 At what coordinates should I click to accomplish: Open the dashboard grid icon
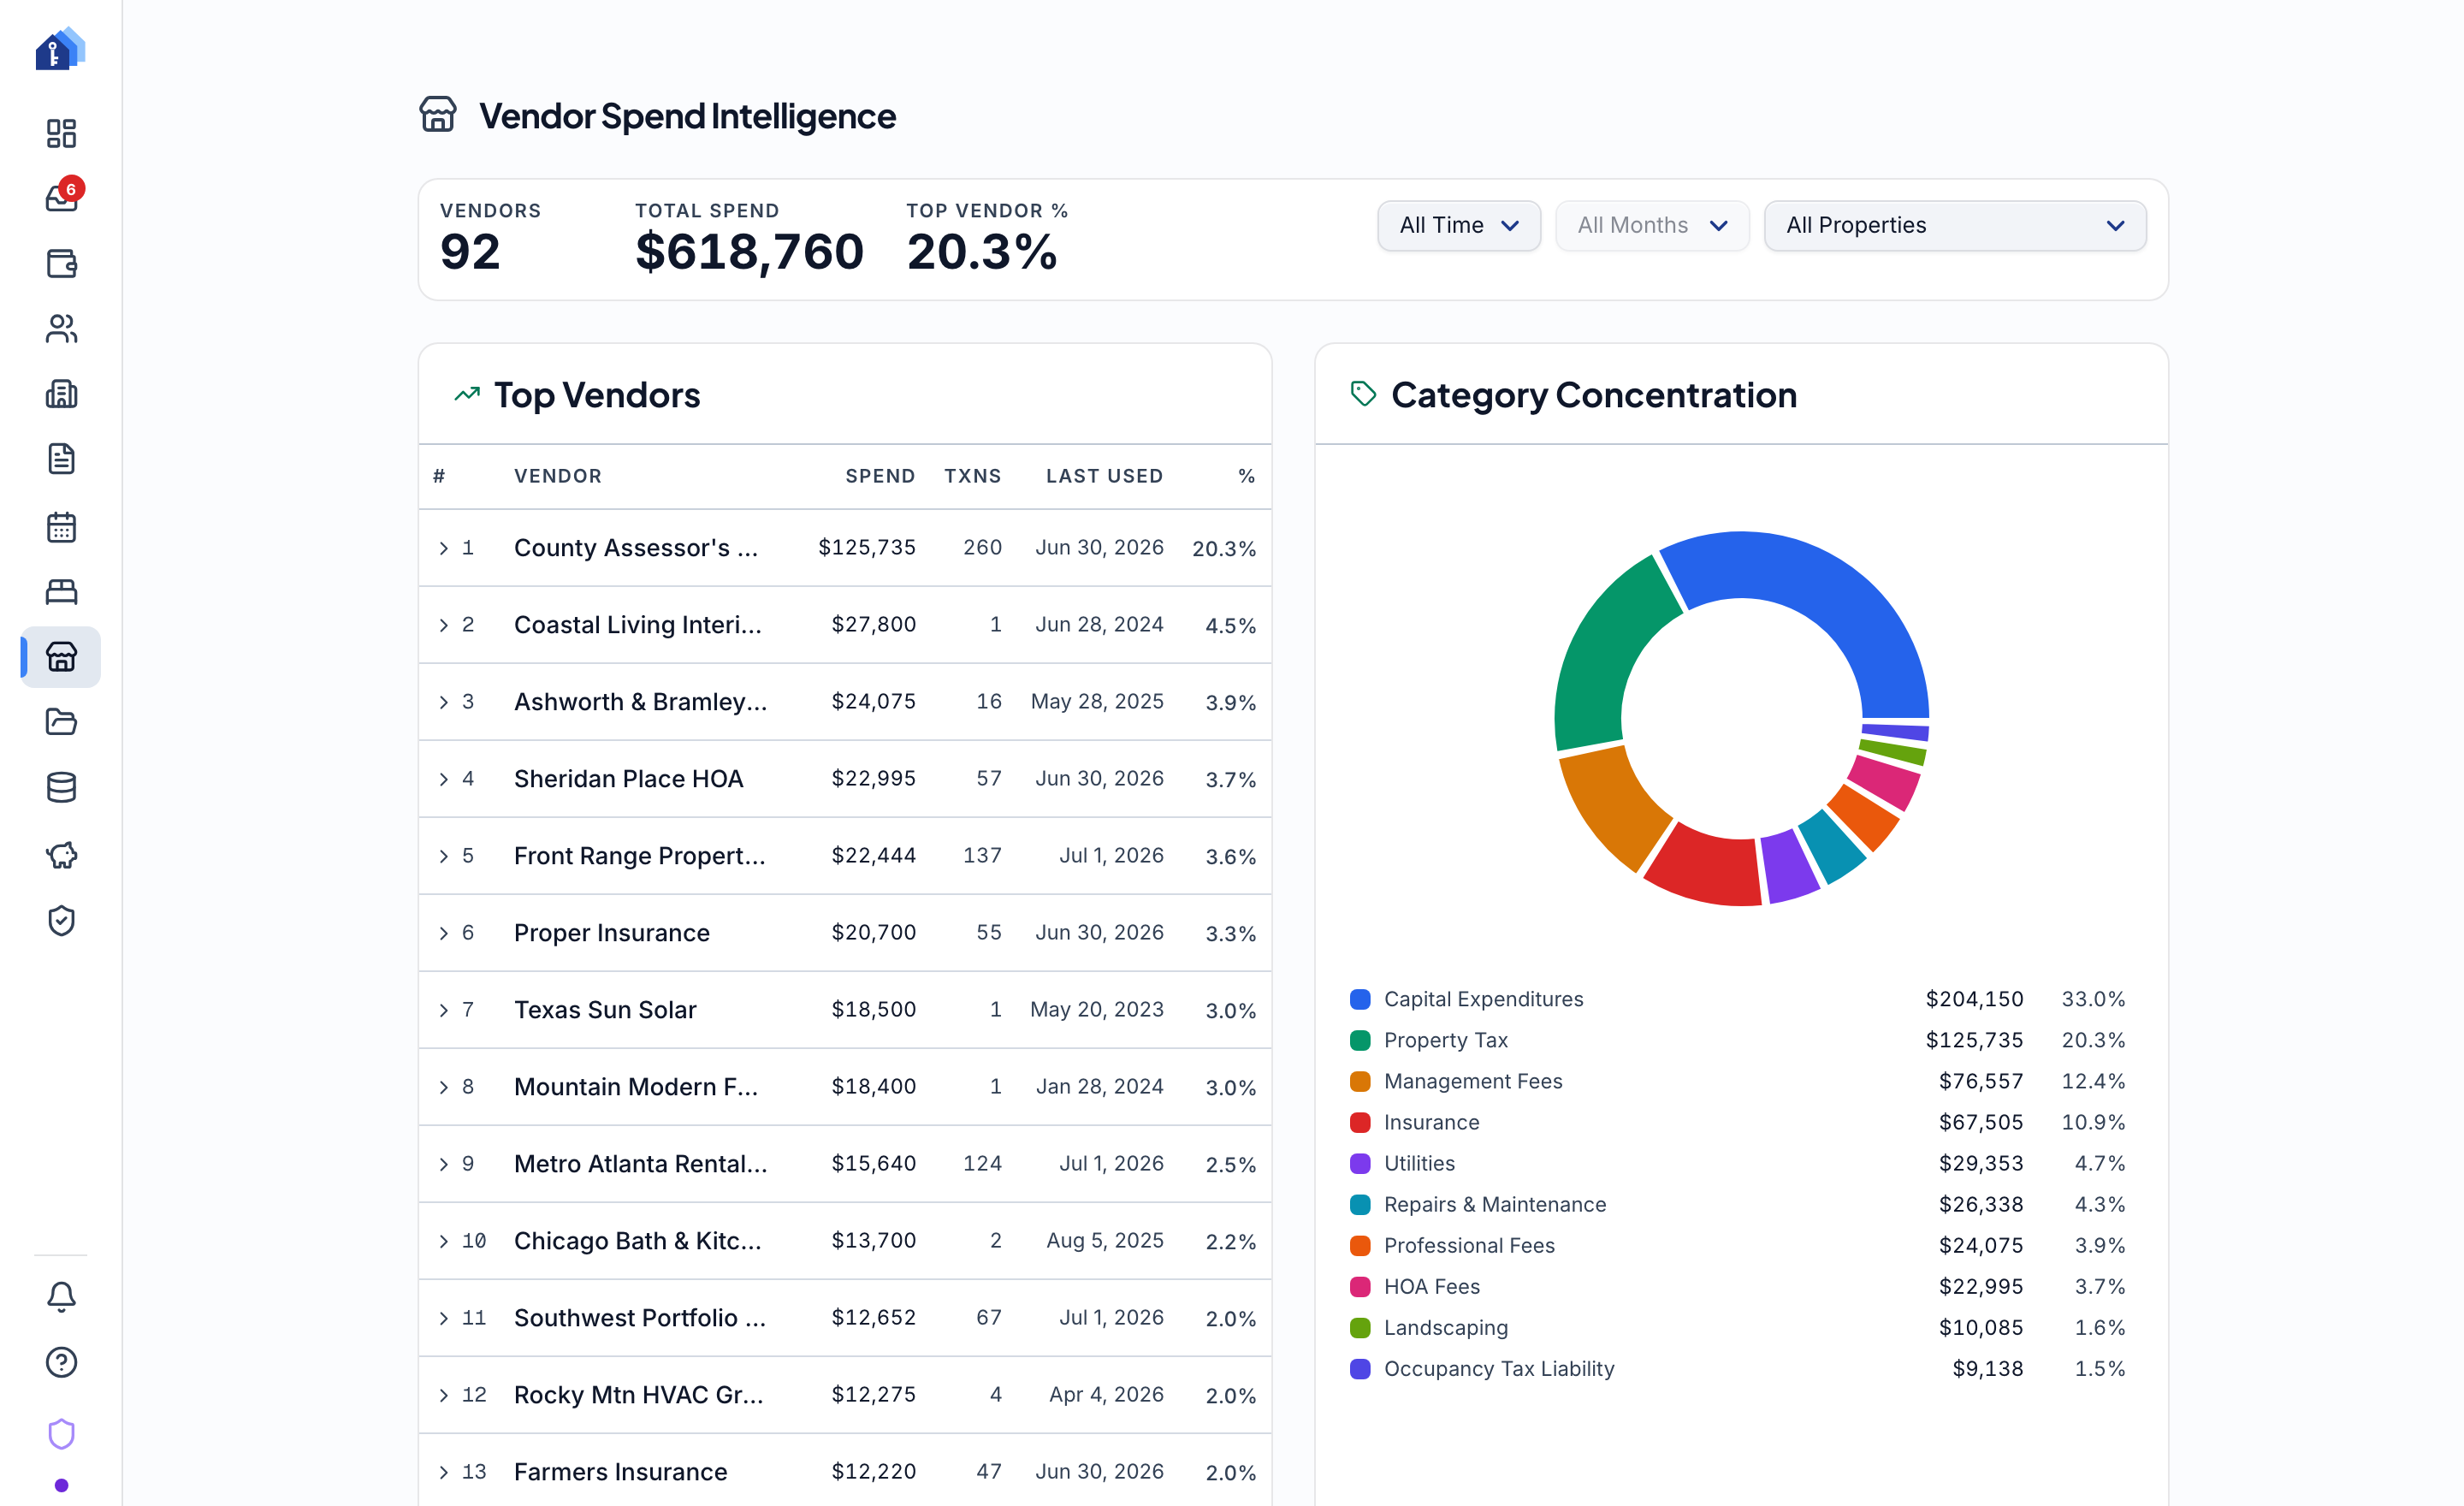[x=61, y=133]
